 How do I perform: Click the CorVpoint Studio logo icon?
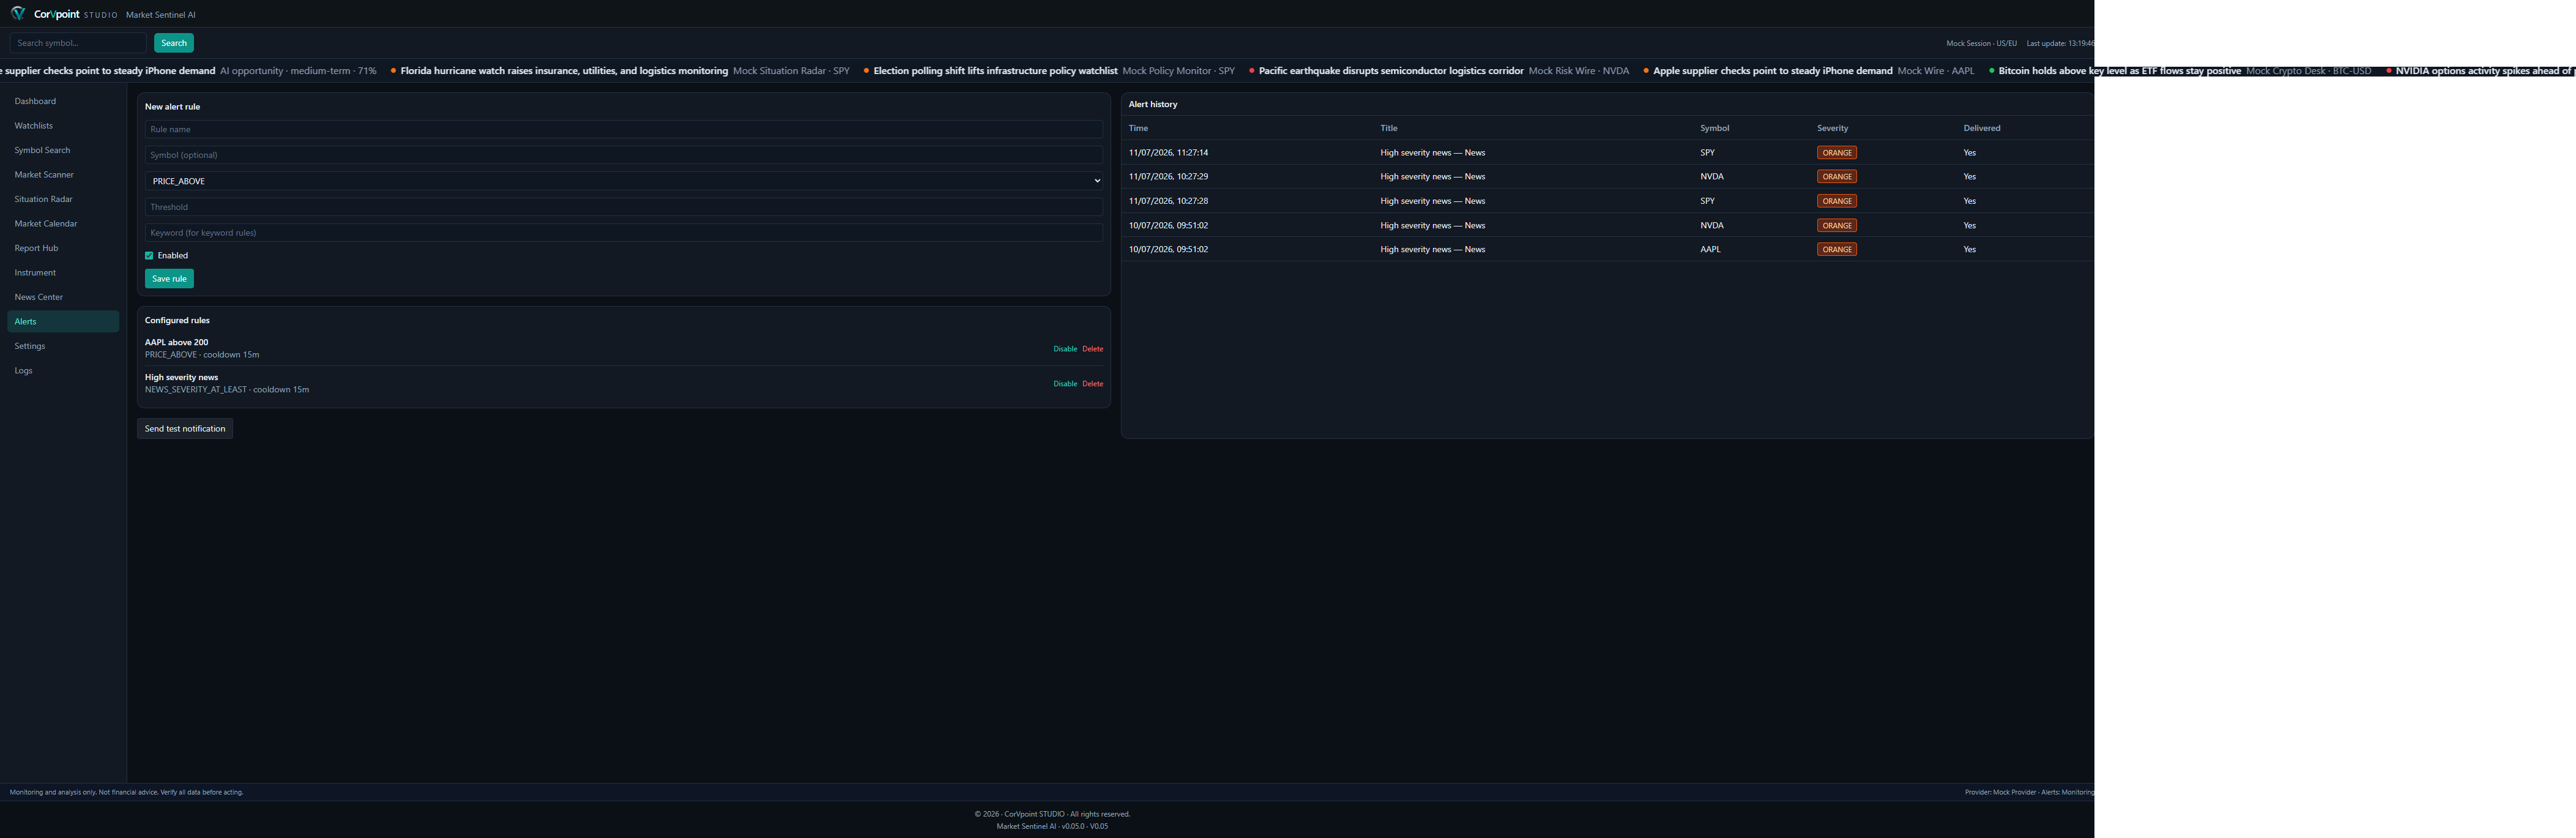tap(18, 13)
